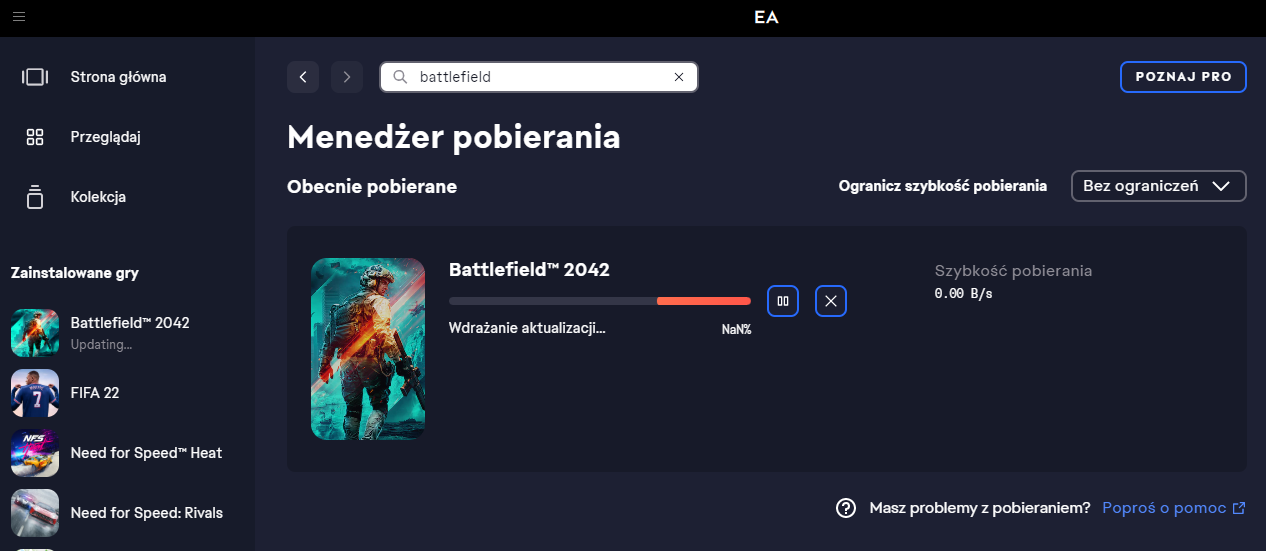Clear the battlefield search text
Image resolution: width=1266 pixels, height=551 pixels.
click(x=679, y=77)
